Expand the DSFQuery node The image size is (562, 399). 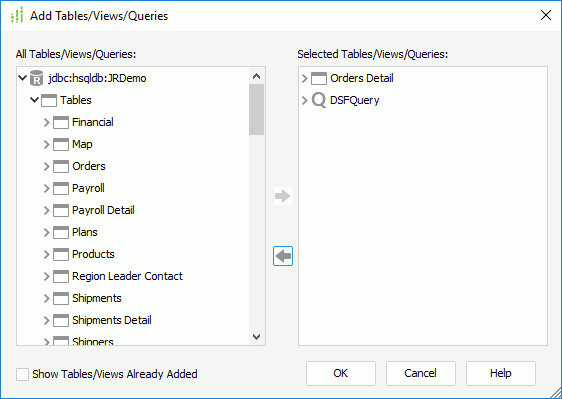click(305, 100)
